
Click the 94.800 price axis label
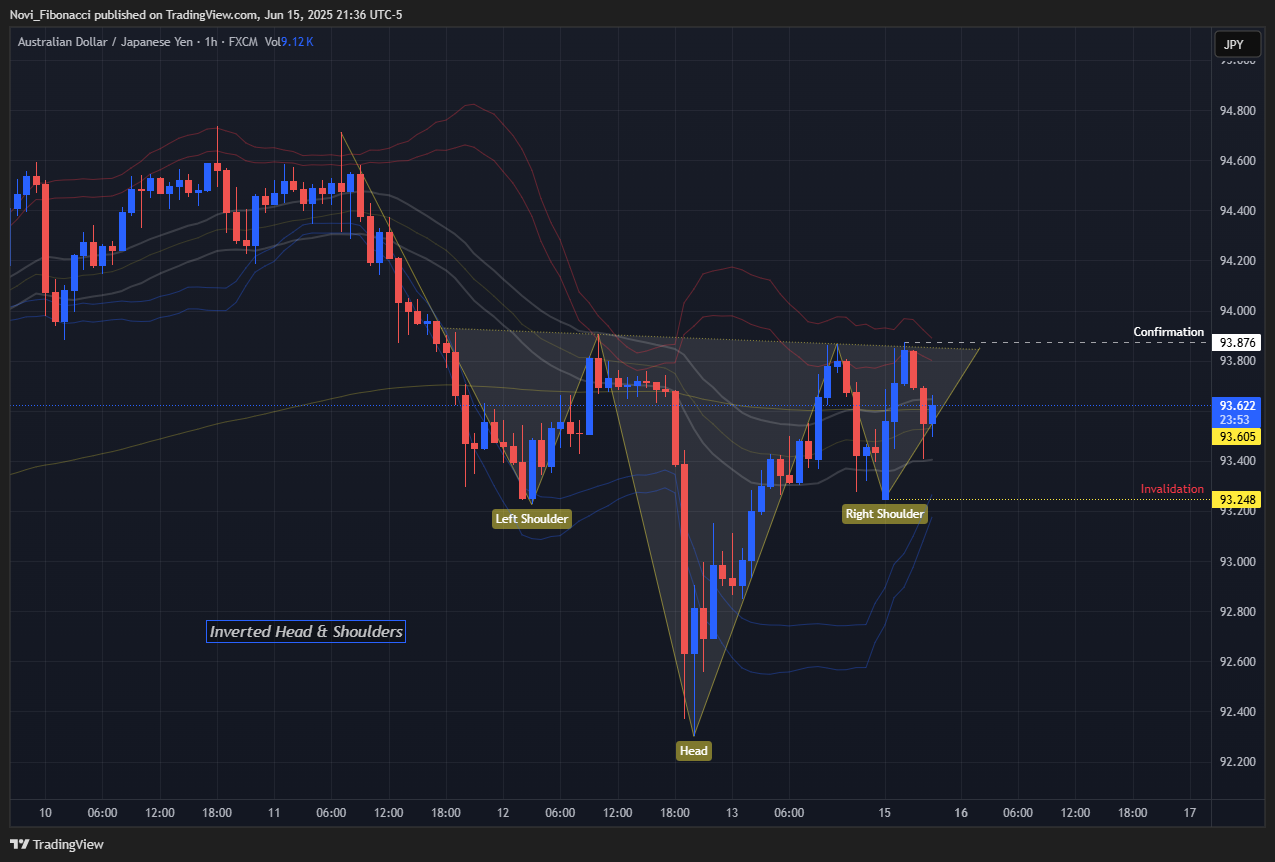point(1238,111)
